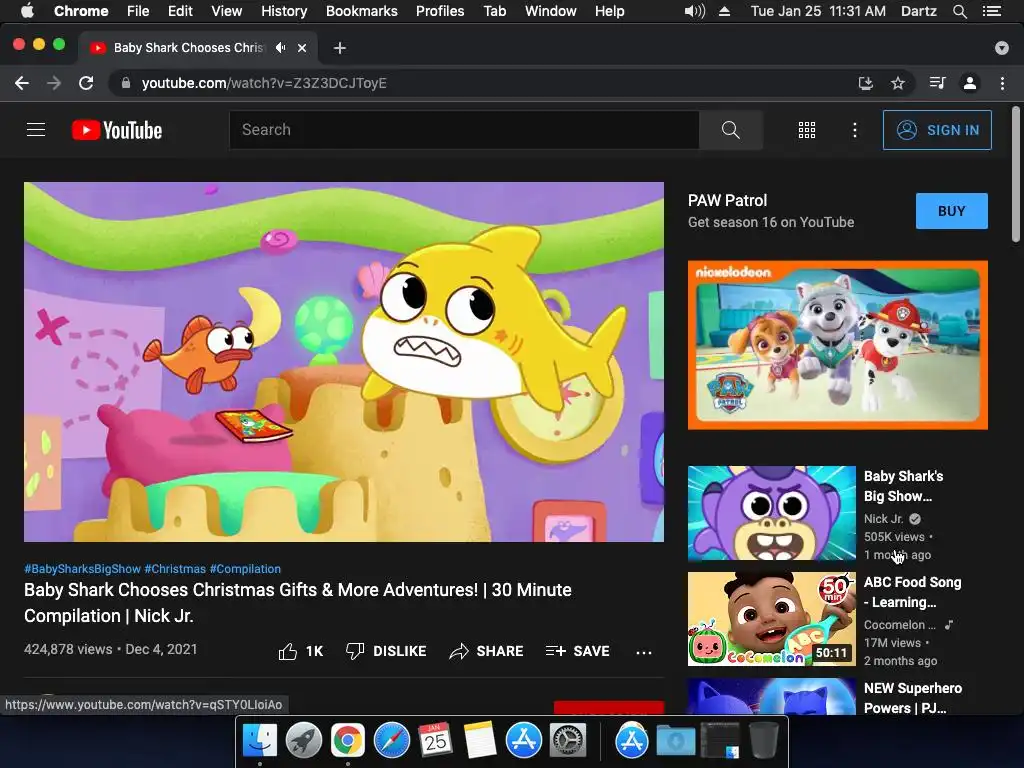Click the SIGN IN button
This screenshot has width=1024, height=768.
pyautogui.click(x=937, y=130)
